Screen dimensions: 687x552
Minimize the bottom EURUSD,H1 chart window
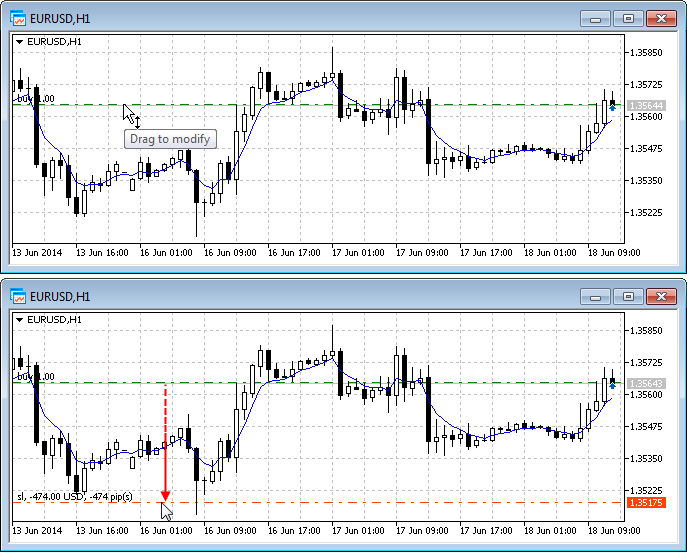(x=596, y=296)
